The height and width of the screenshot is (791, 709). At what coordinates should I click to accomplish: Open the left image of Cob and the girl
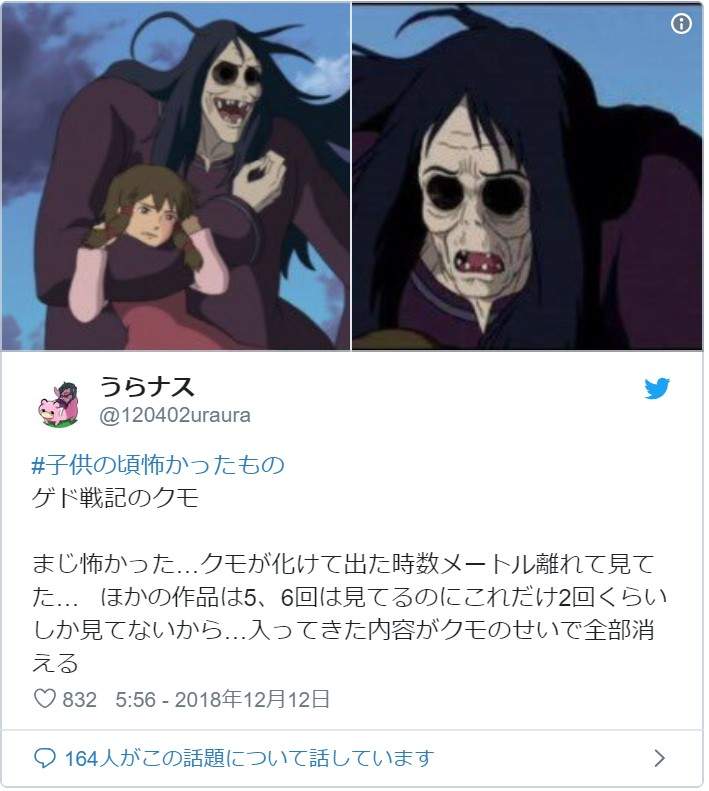click(176, 176)
